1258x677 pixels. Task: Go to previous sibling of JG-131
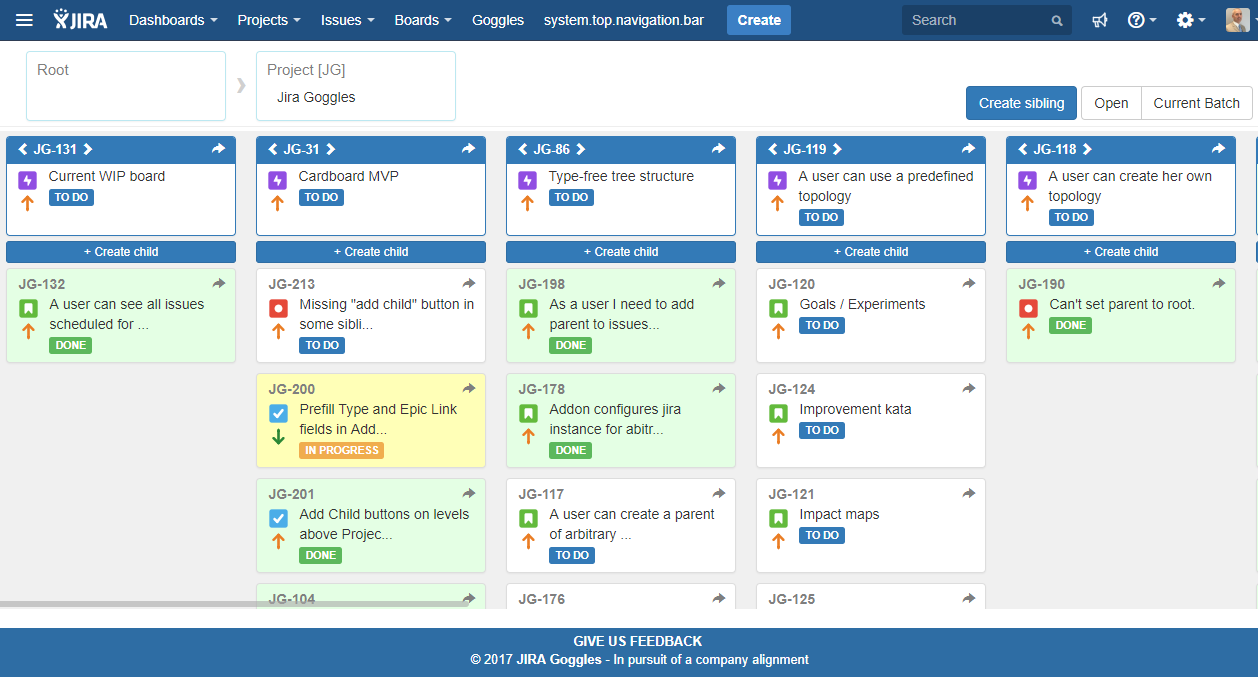[23, 149]
